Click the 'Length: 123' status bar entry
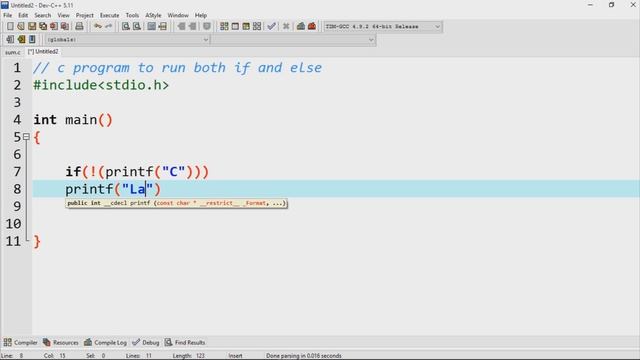 point(188,356)
